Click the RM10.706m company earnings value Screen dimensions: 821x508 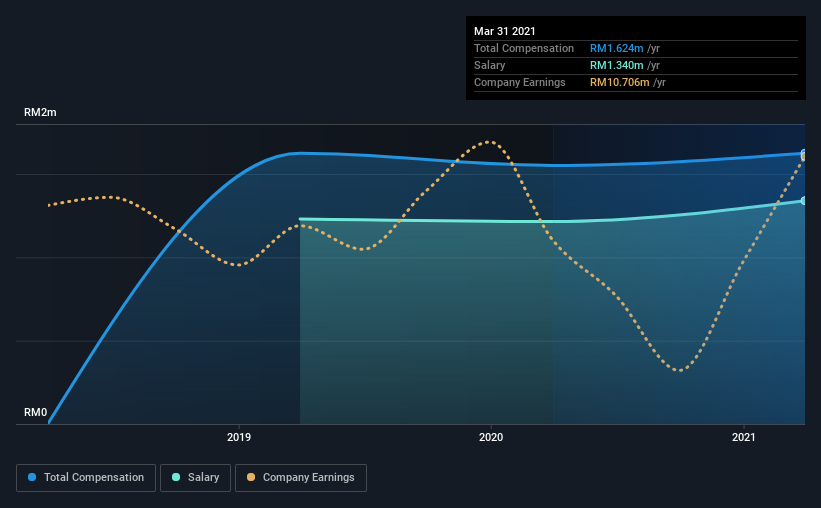[x=620, y=82]
